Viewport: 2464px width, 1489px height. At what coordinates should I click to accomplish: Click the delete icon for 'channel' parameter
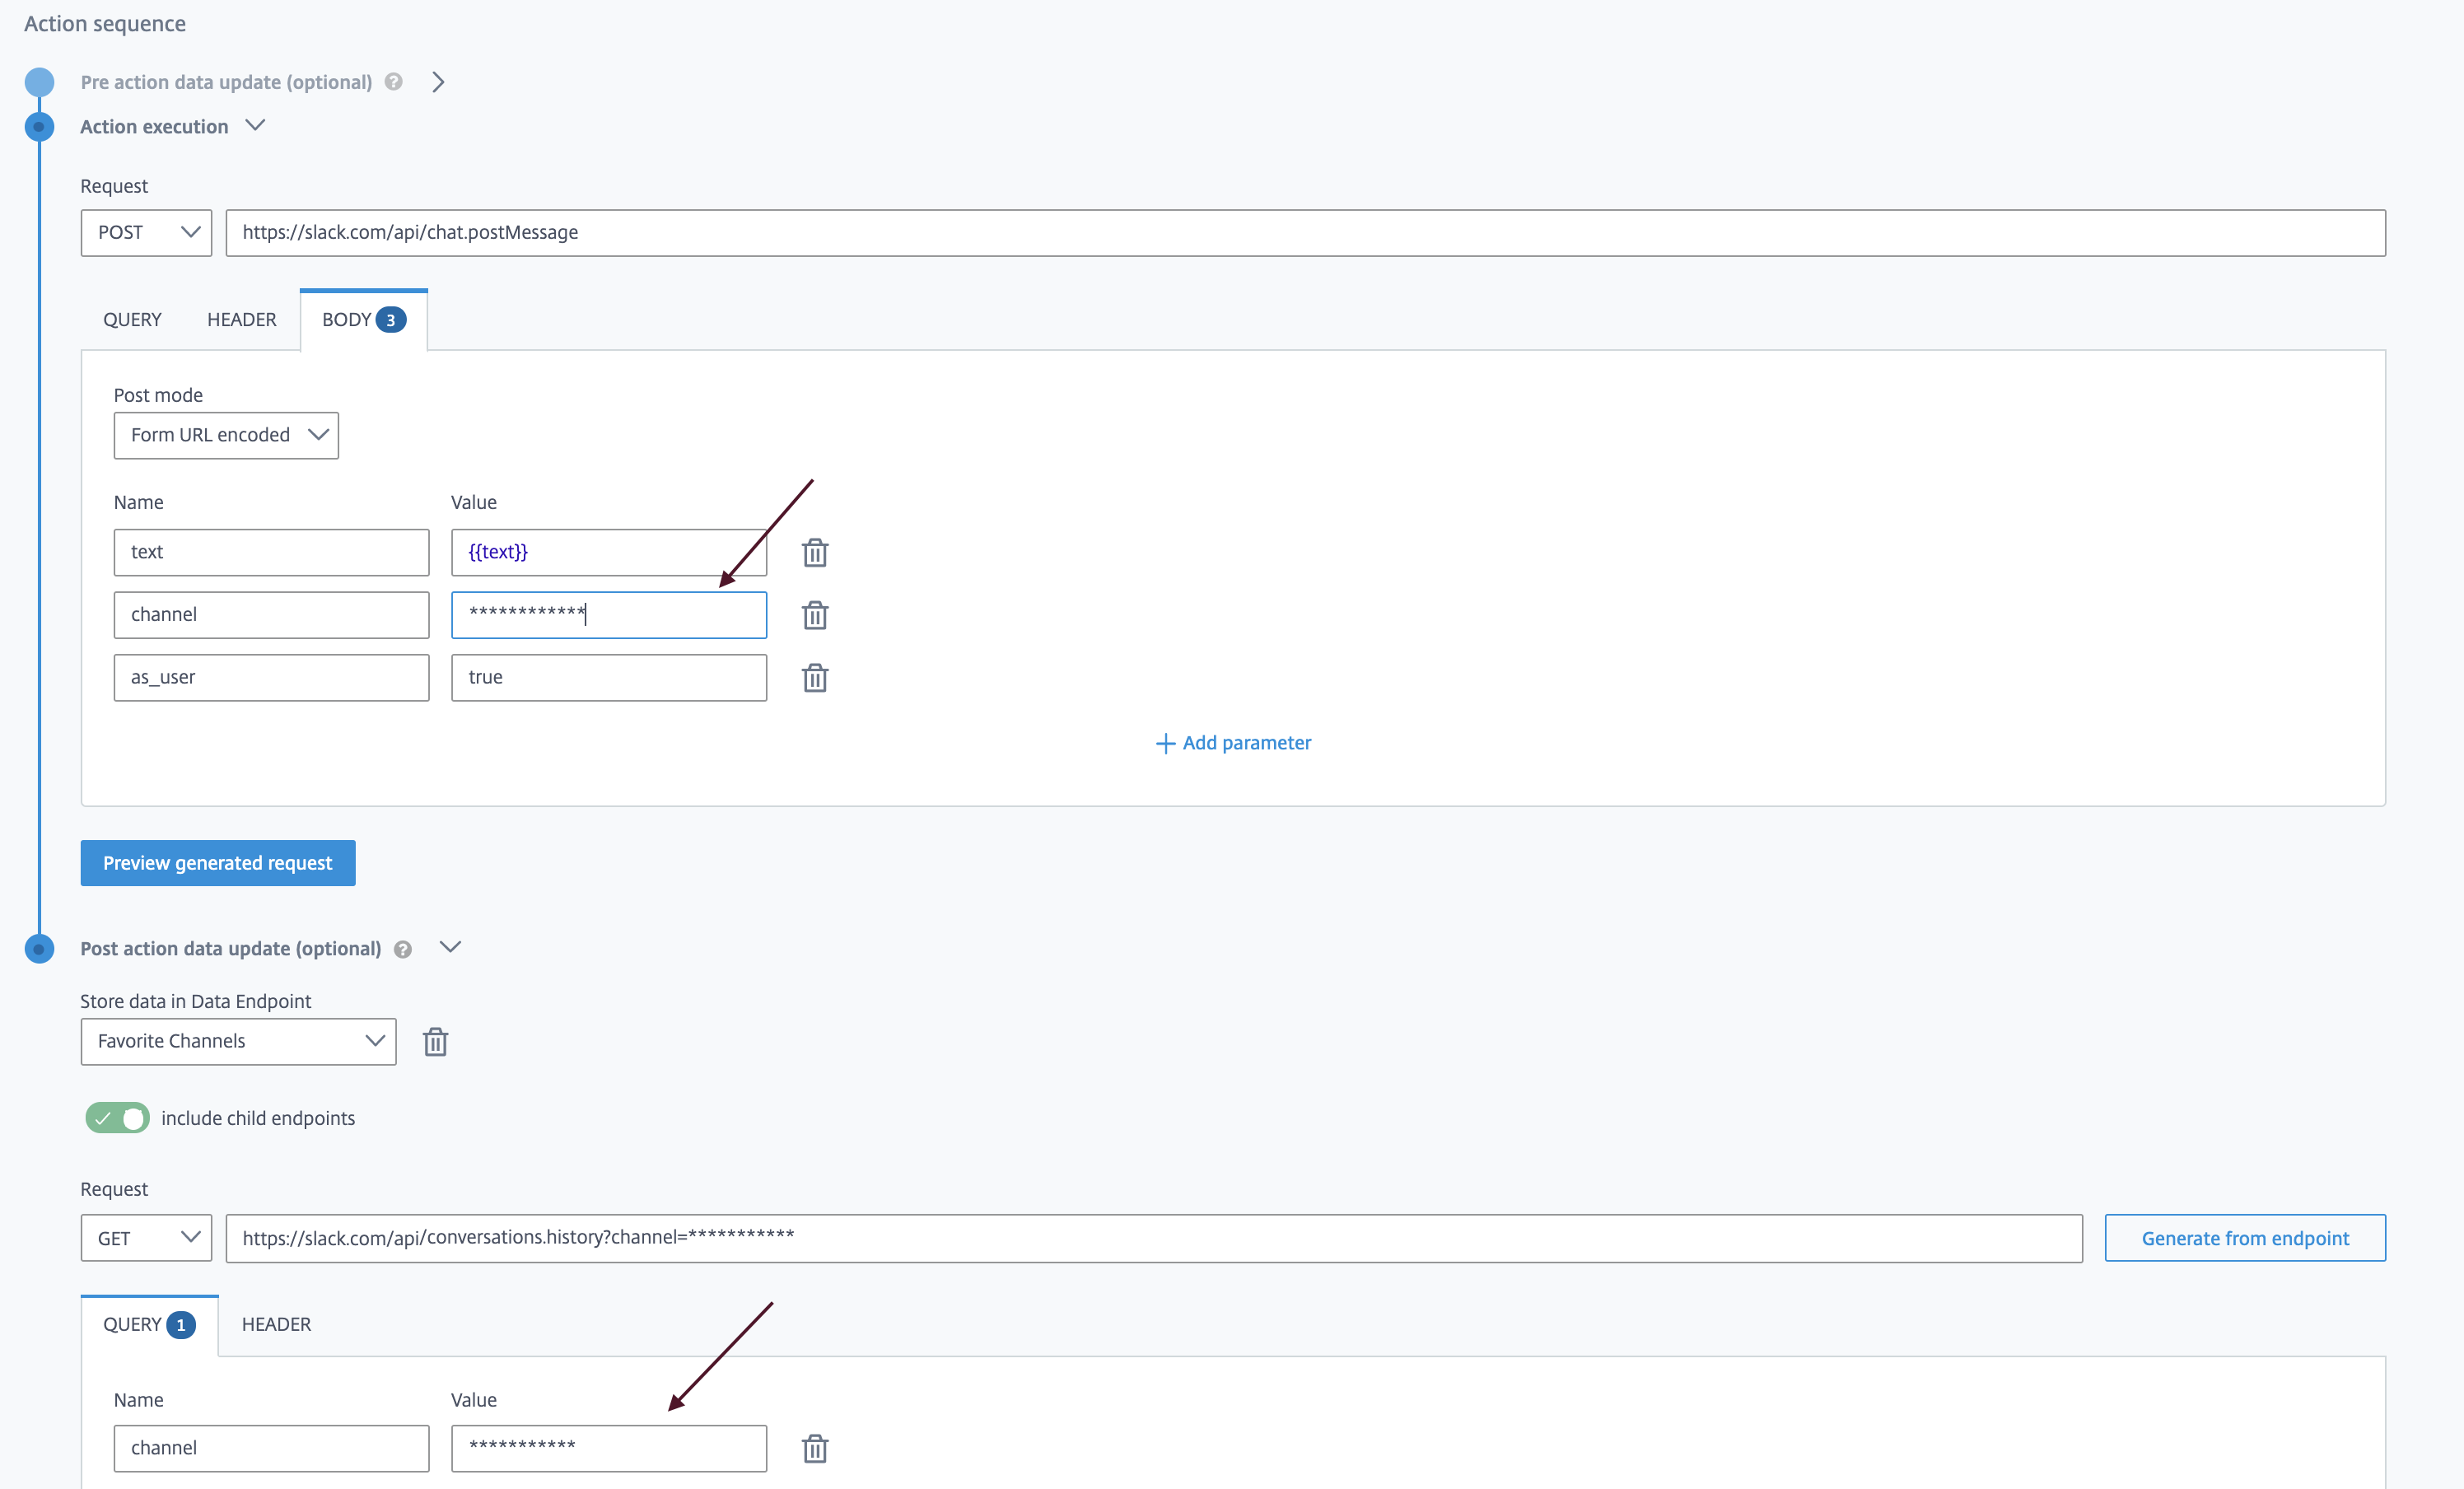tap(814, 614)
